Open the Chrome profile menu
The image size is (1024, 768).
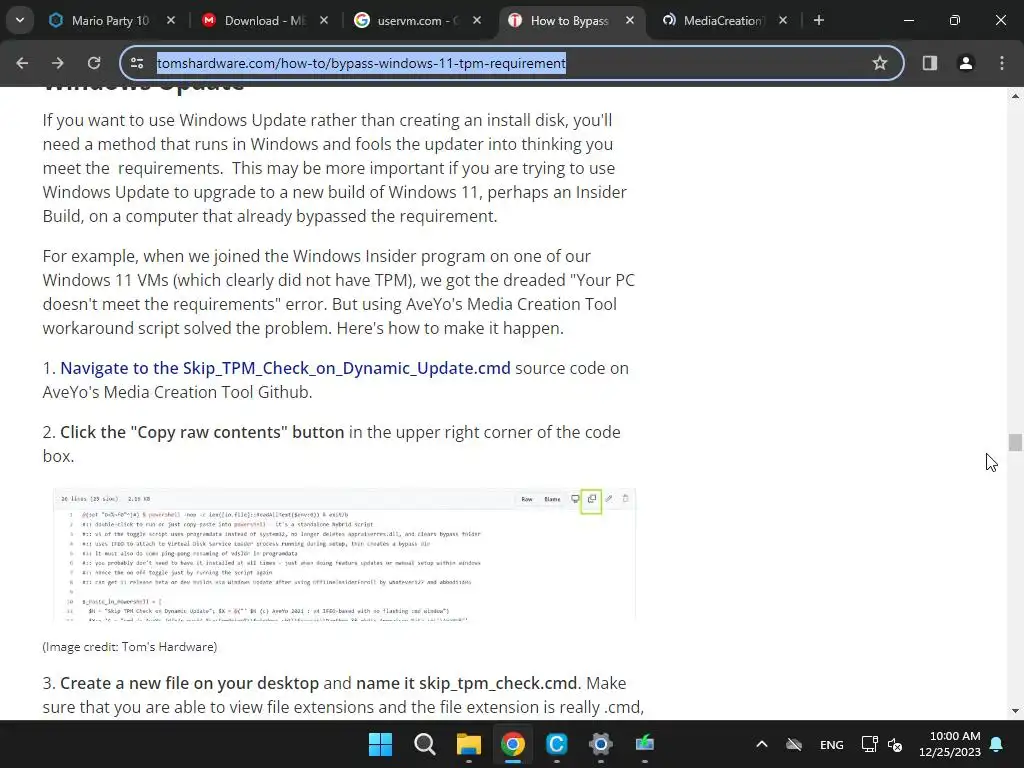click(966, 63)
